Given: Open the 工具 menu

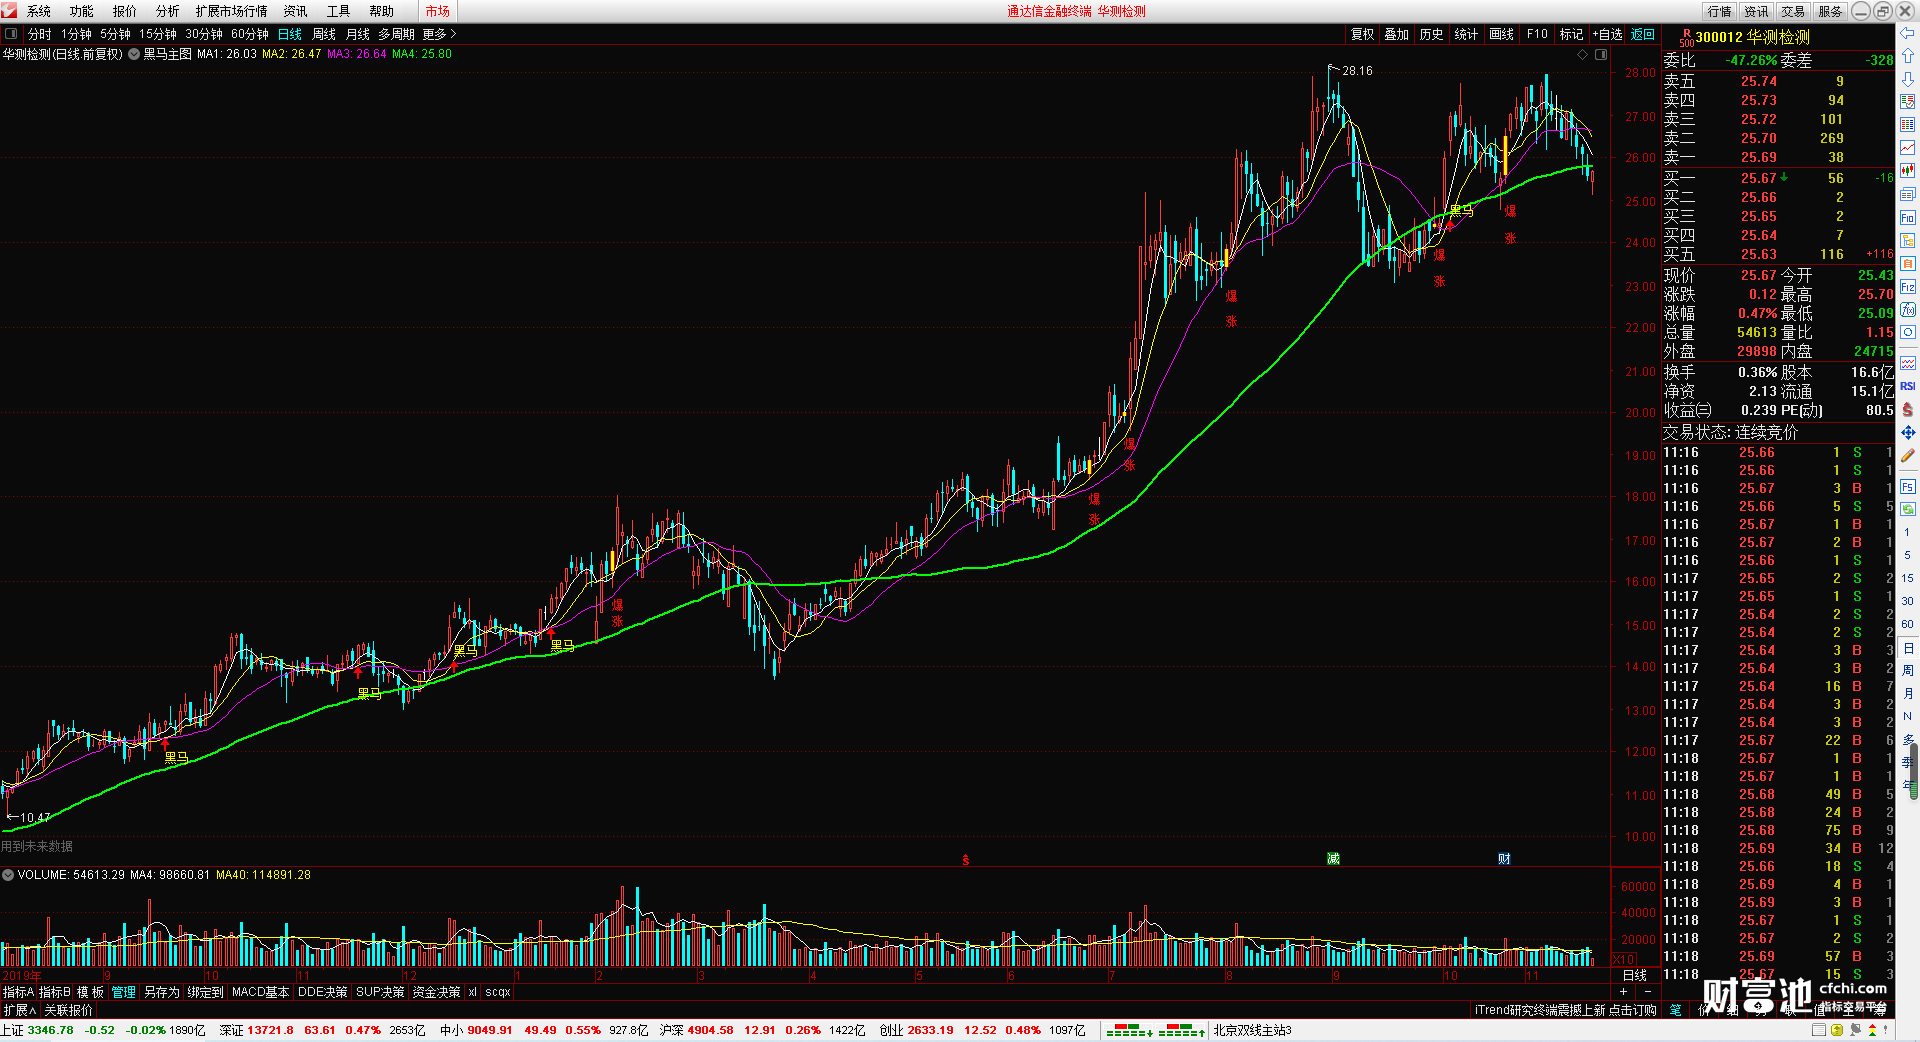Looking at the screenshot, I should pos(339,11).
